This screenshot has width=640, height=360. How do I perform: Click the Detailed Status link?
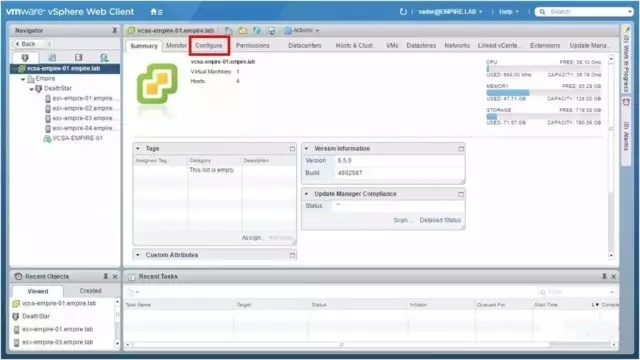[x=440, y=220]
